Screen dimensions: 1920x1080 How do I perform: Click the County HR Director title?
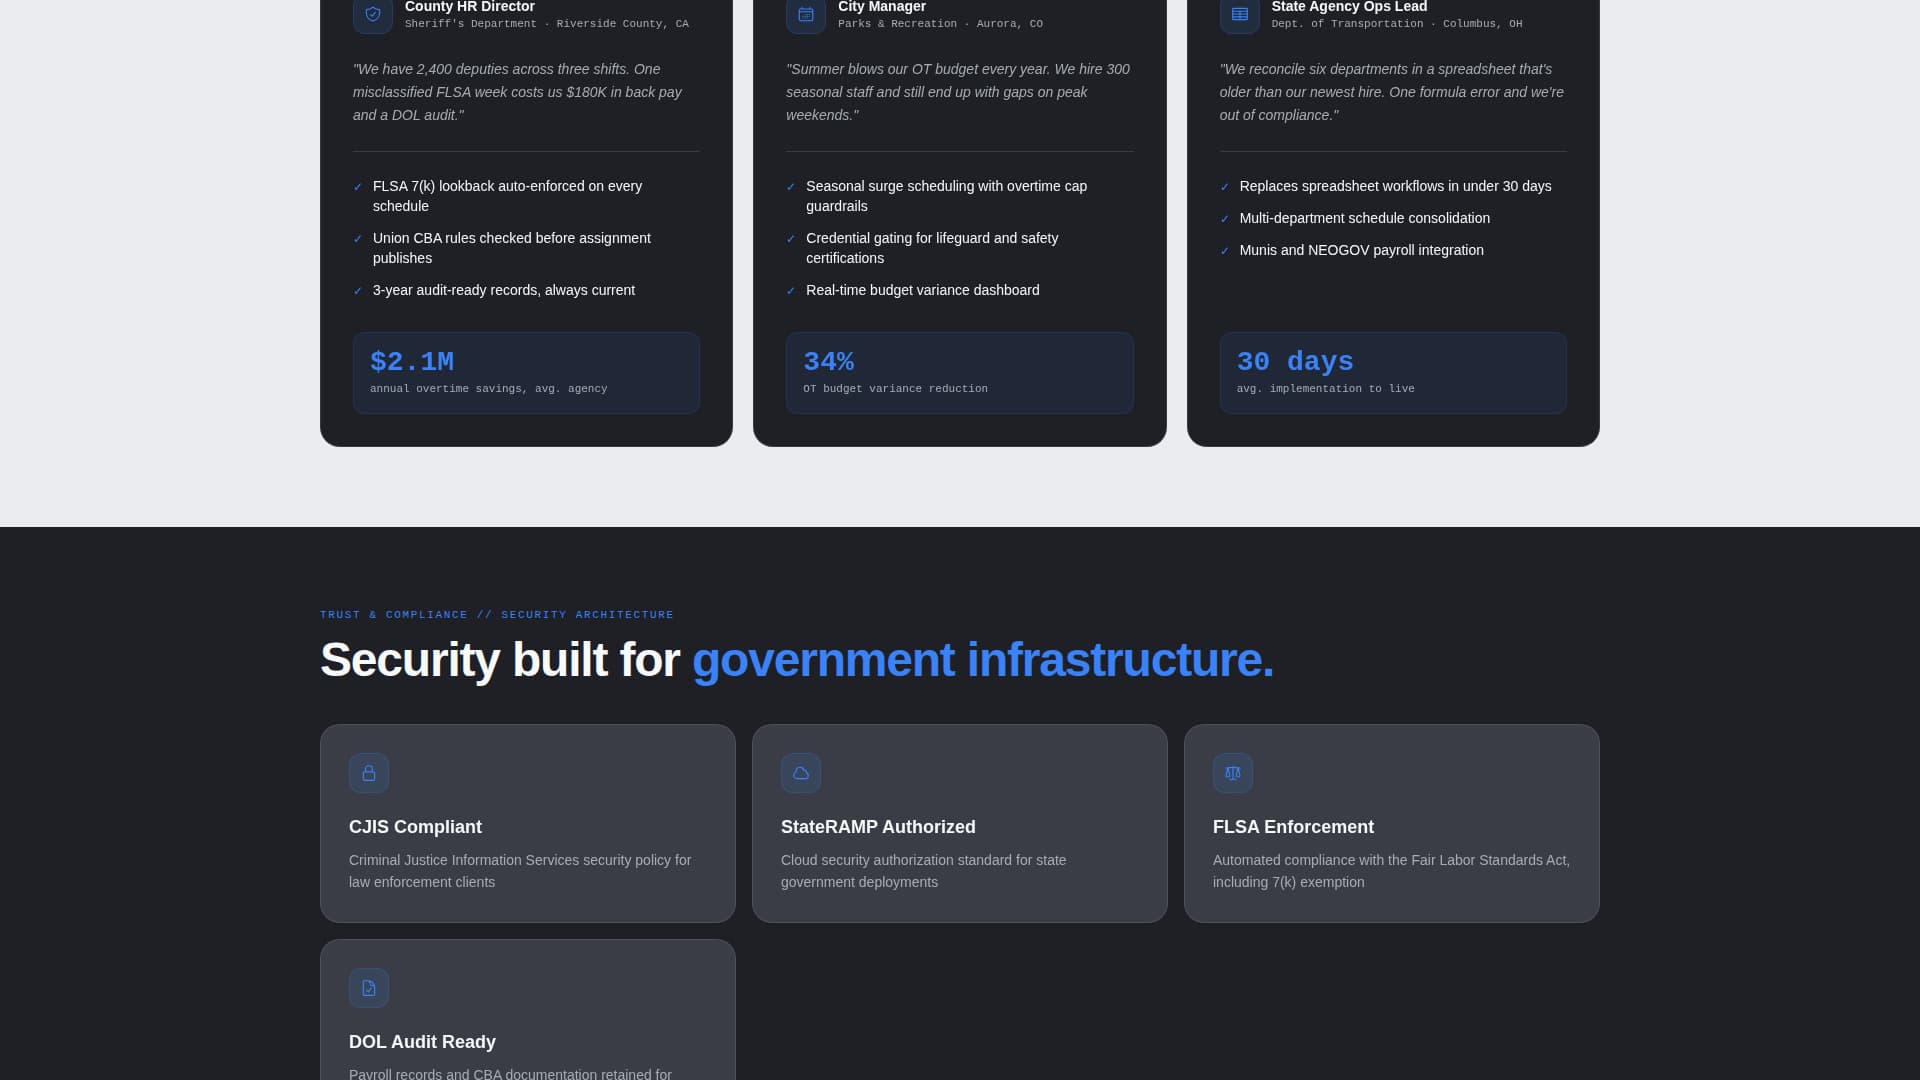[470, 7]
